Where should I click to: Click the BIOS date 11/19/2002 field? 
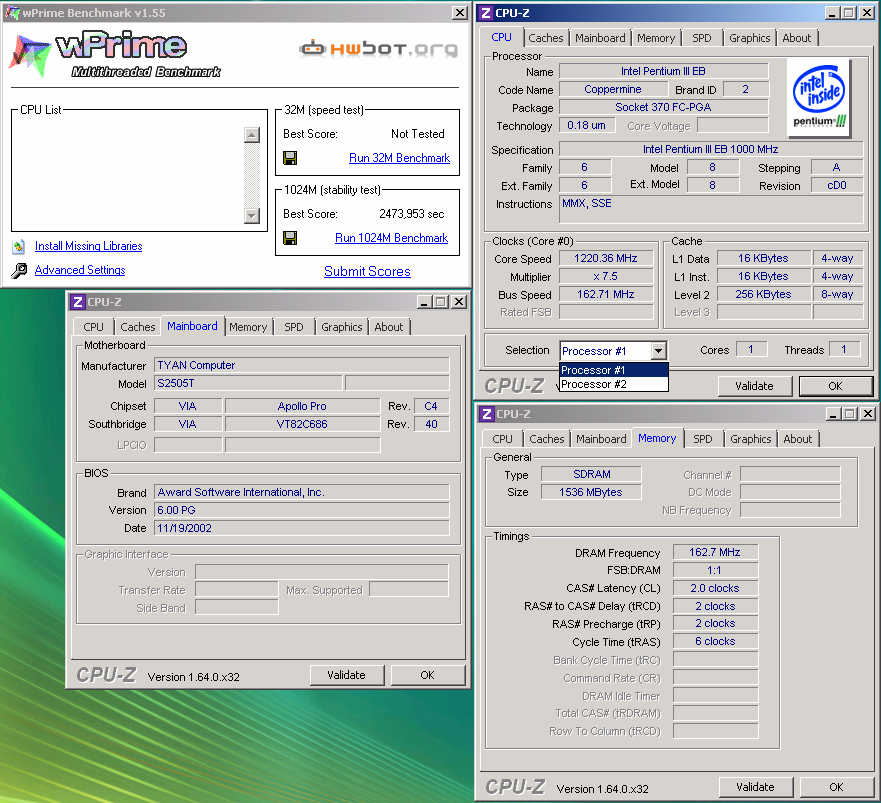point(302,528)
